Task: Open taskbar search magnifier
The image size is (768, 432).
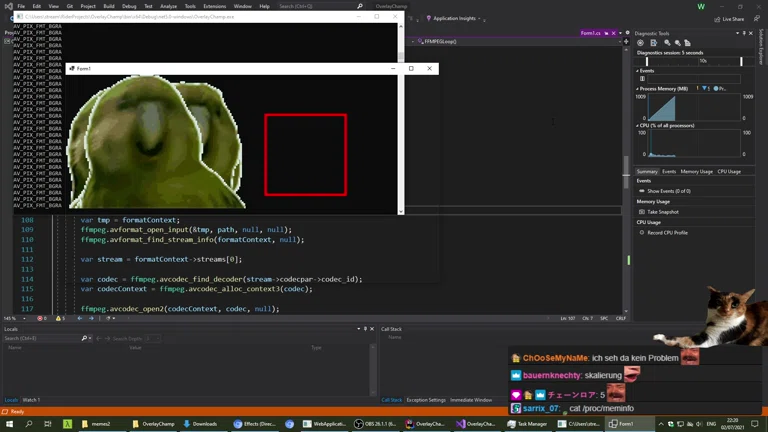Action: 28,424
